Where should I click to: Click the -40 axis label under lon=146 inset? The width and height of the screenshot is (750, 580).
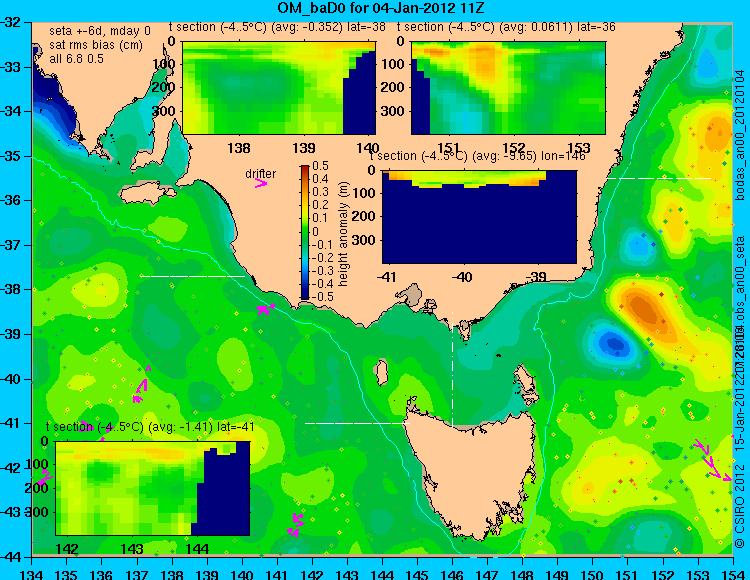point(462,276)
